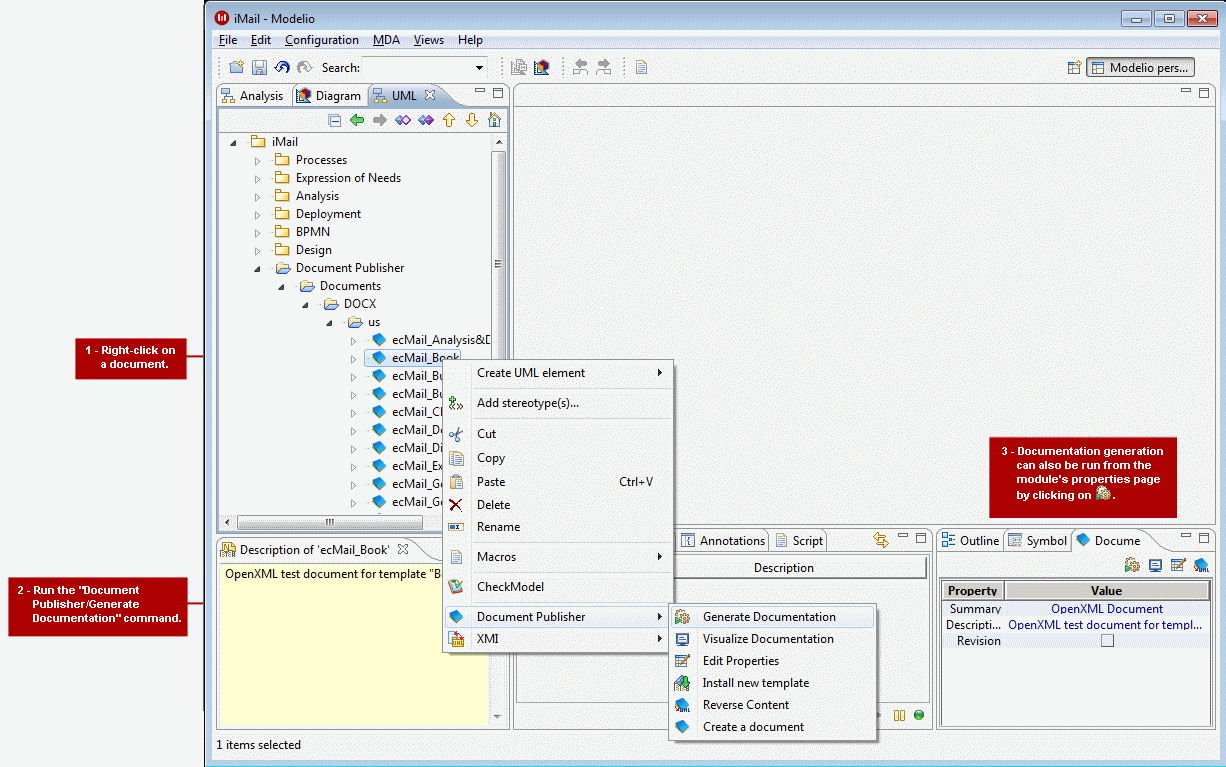Click the gray documents icon beside Search box
This screenshot has height=767, width=1226.
[519, 67]
